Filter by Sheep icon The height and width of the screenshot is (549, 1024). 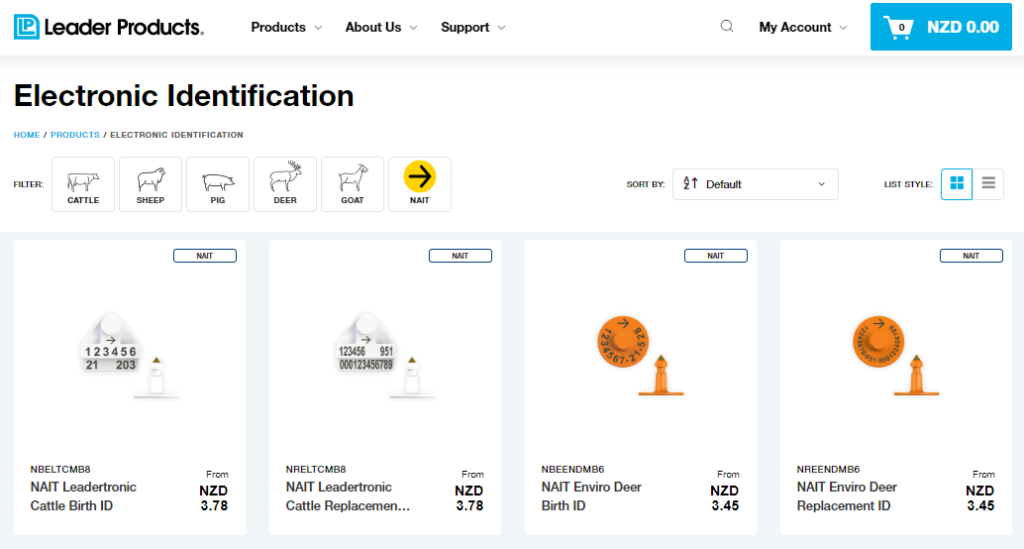pos(150,184)
